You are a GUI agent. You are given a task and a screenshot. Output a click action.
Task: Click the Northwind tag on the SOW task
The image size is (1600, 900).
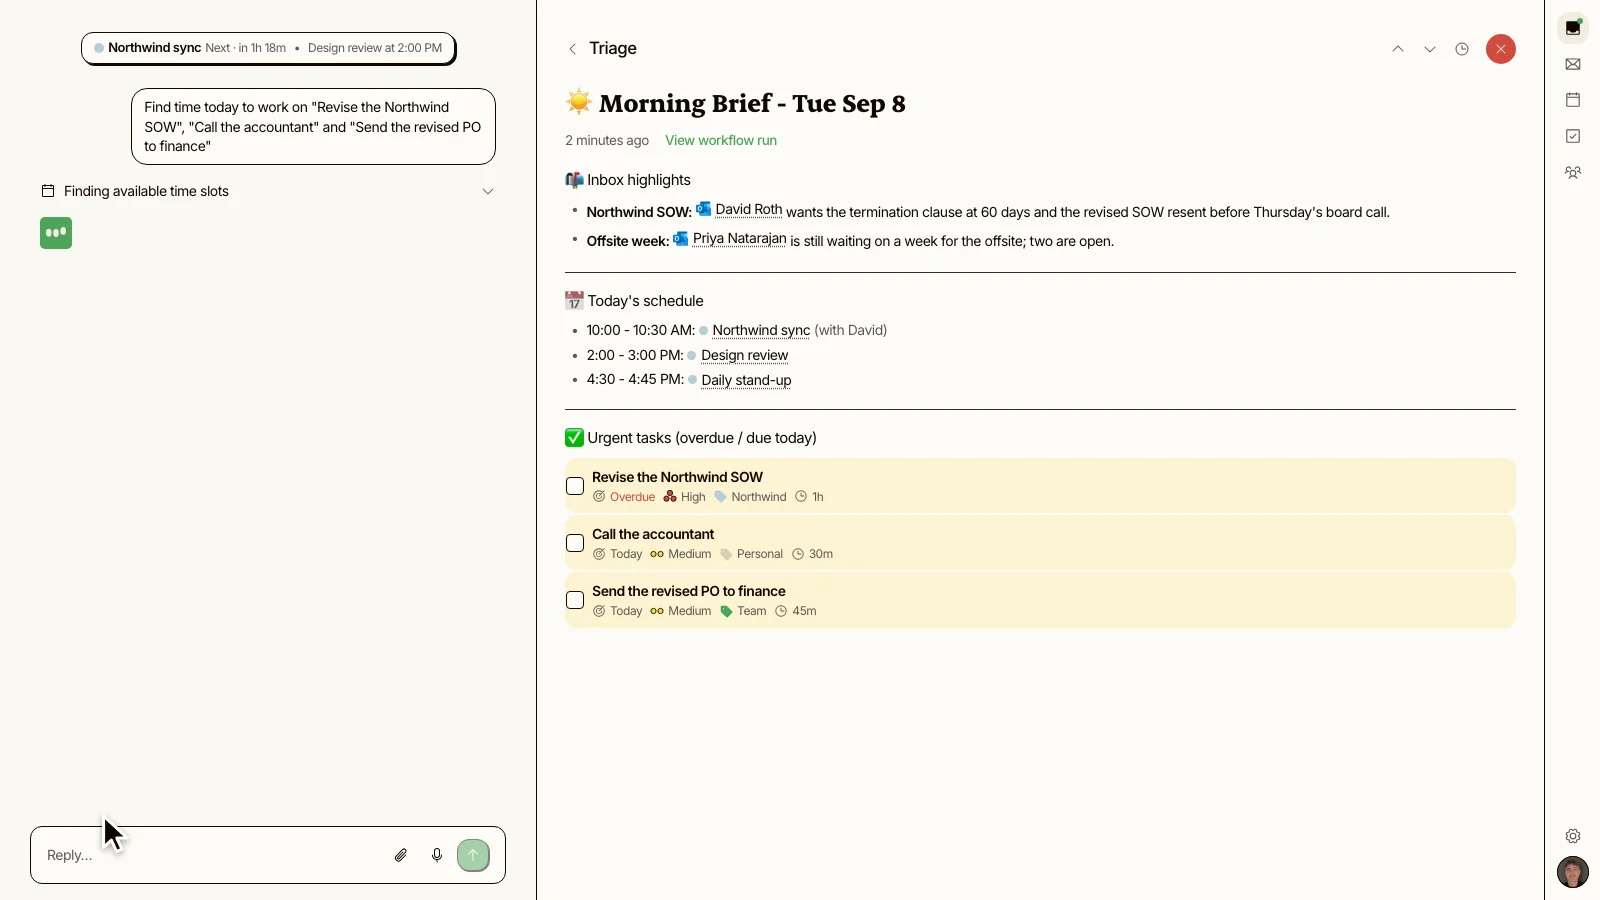click(x=751, y=497)
